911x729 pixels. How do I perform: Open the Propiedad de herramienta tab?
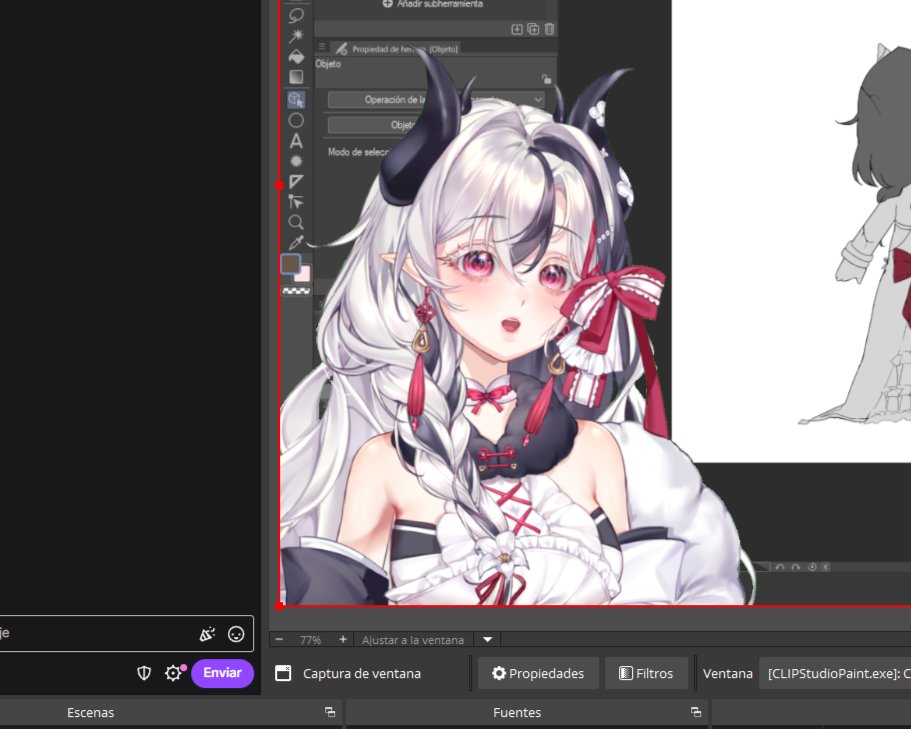click(x=397, y=49)
